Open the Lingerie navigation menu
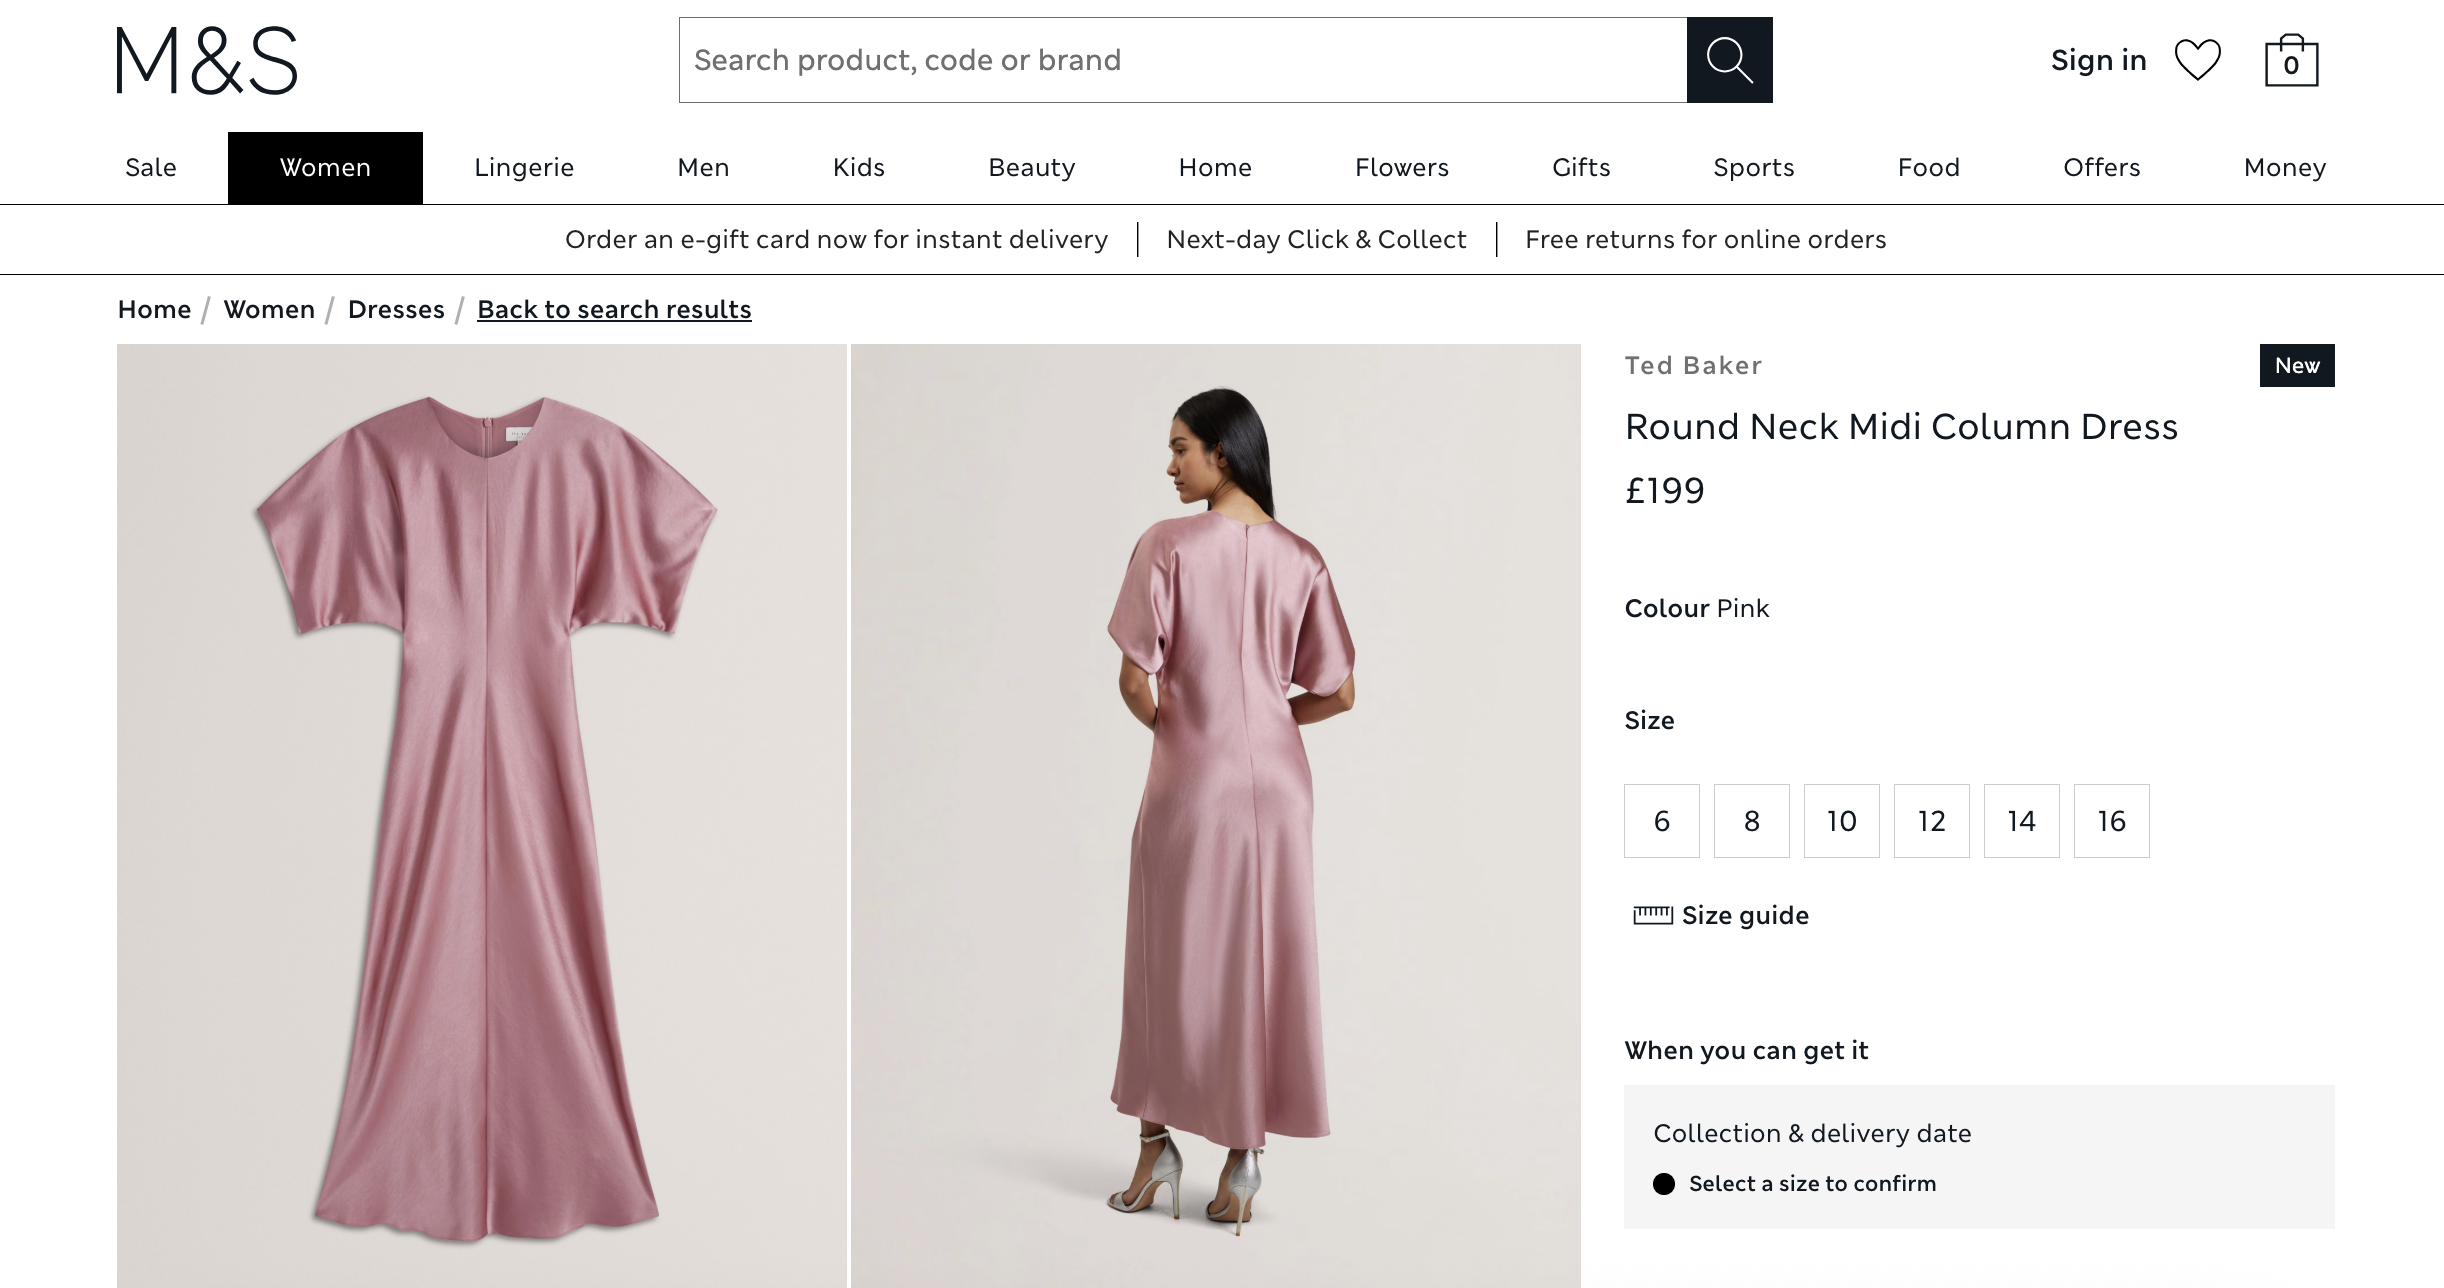 pos(524,168)
